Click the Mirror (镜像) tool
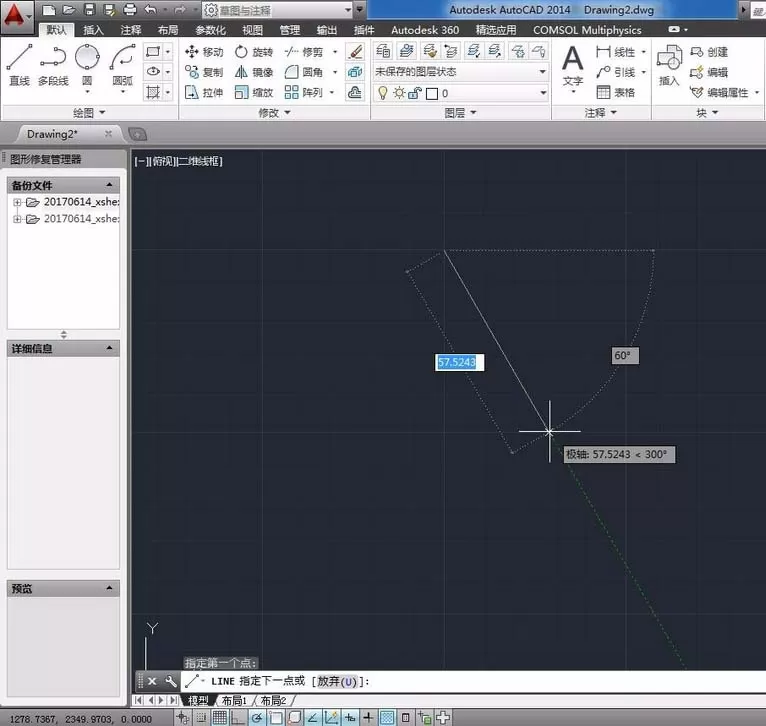The image size is (766, 726). point(254,72)
